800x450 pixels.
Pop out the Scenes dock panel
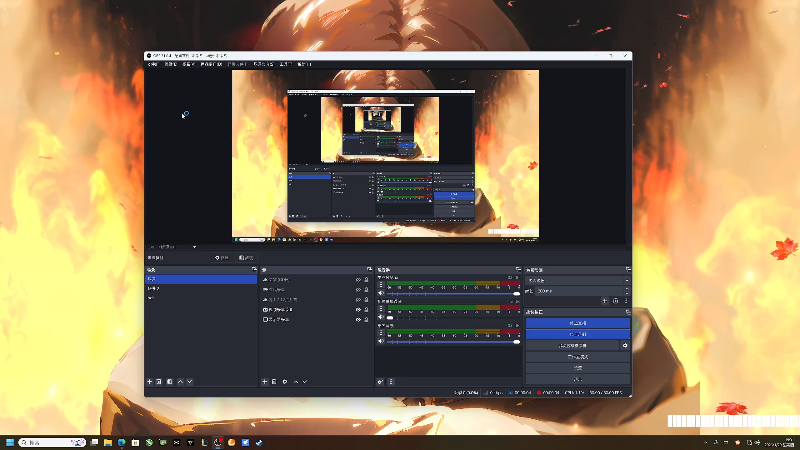pyautogui.click(x=254, y=269)
